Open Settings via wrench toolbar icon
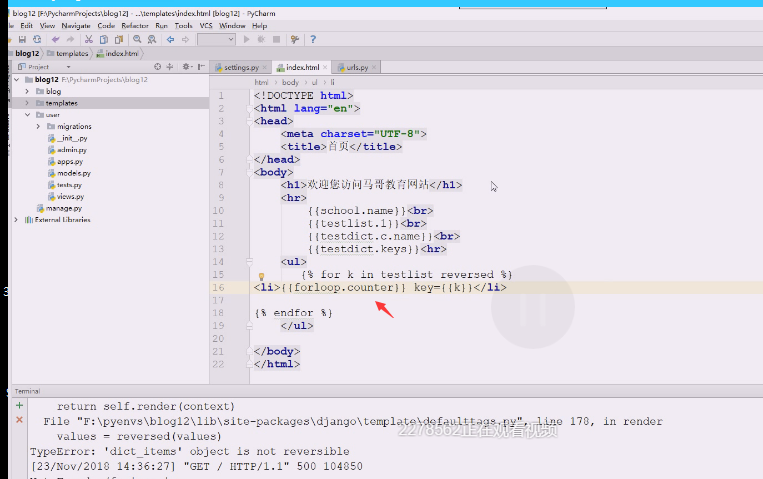The image size is (763, 479). point(295,39)
